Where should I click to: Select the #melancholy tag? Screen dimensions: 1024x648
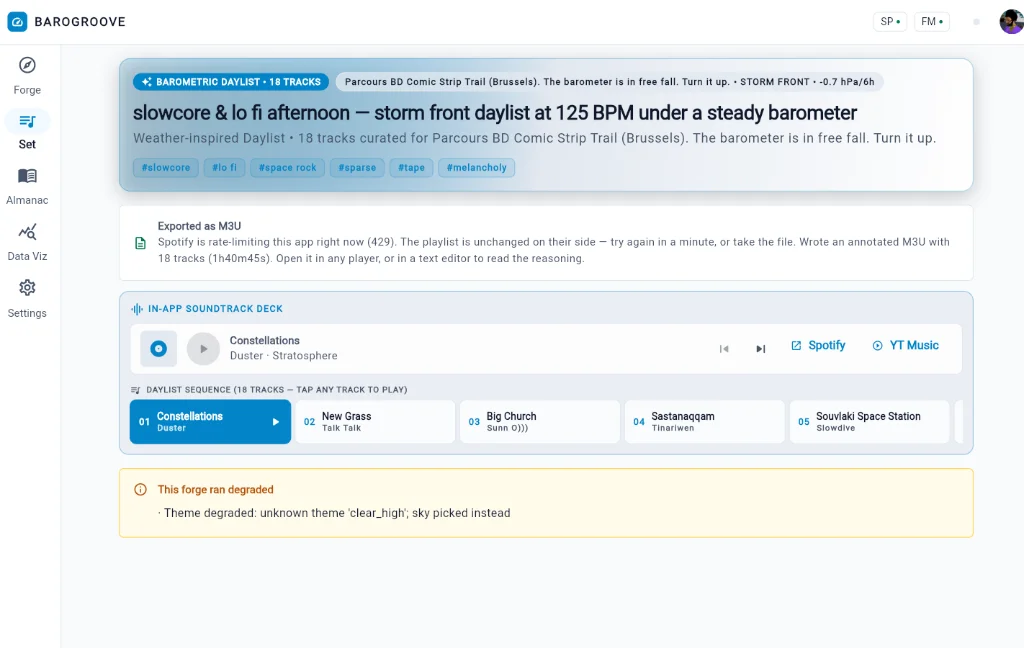tap(477, 168)
